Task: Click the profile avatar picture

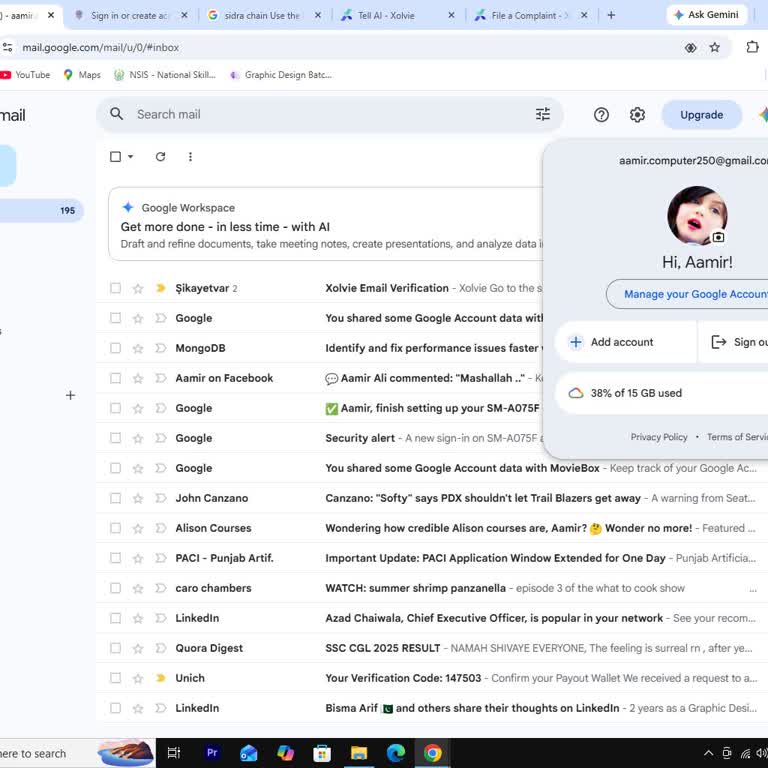Action: 697,215
